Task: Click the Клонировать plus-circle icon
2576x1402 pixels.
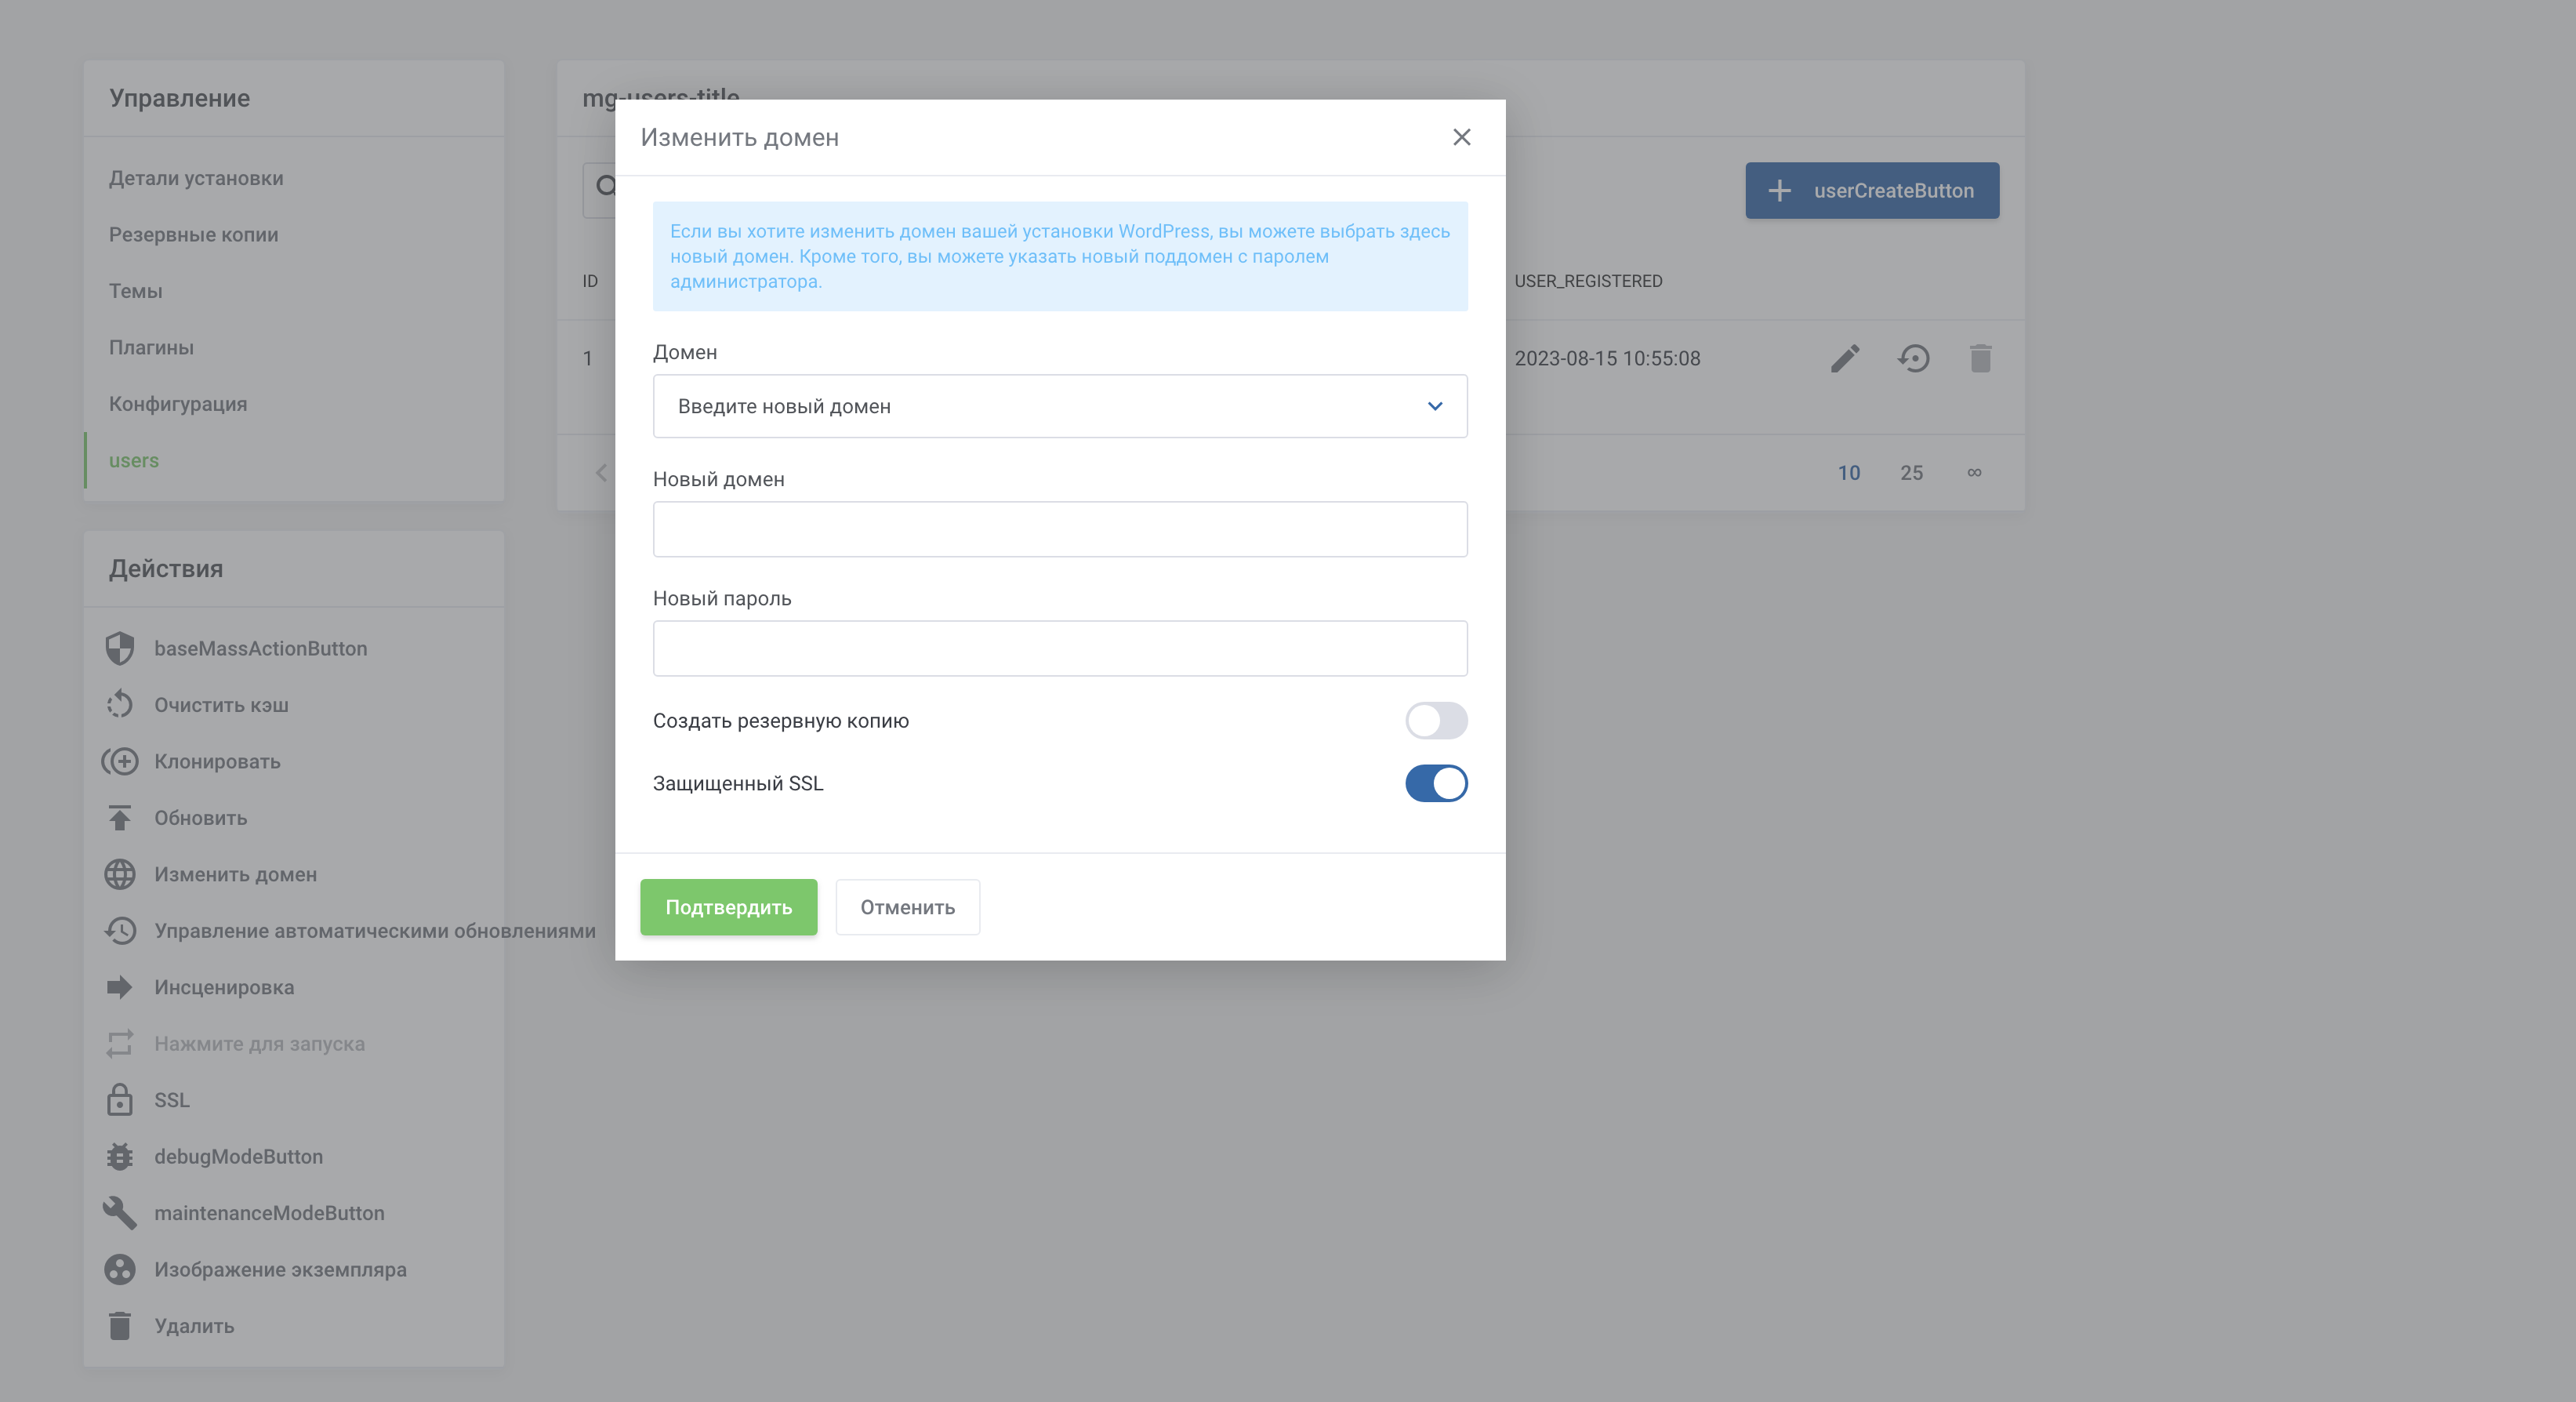Action: [119, 761]
